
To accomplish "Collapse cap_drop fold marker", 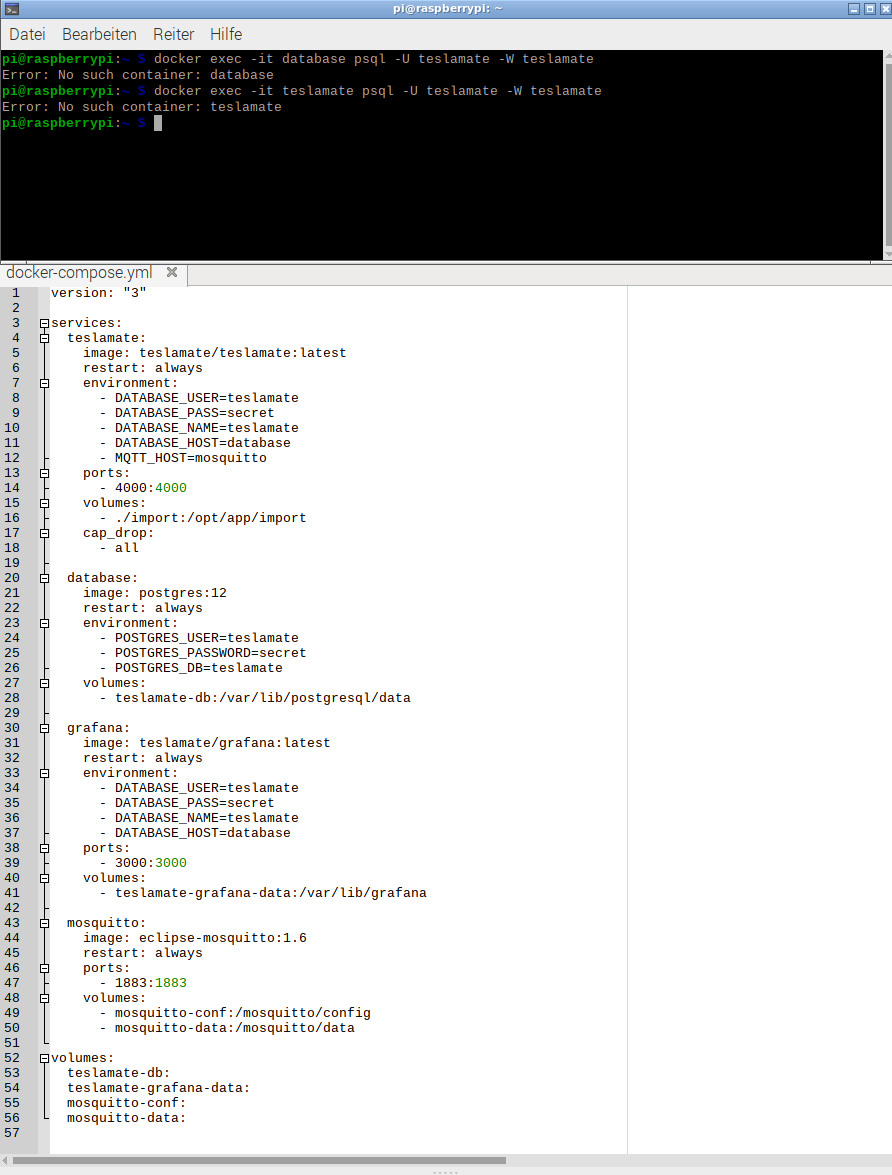I will [44, 534].
